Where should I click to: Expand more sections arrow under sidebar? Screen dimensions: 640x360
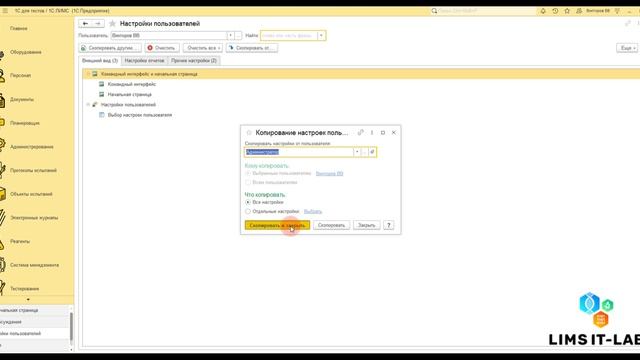click(28, 300)
